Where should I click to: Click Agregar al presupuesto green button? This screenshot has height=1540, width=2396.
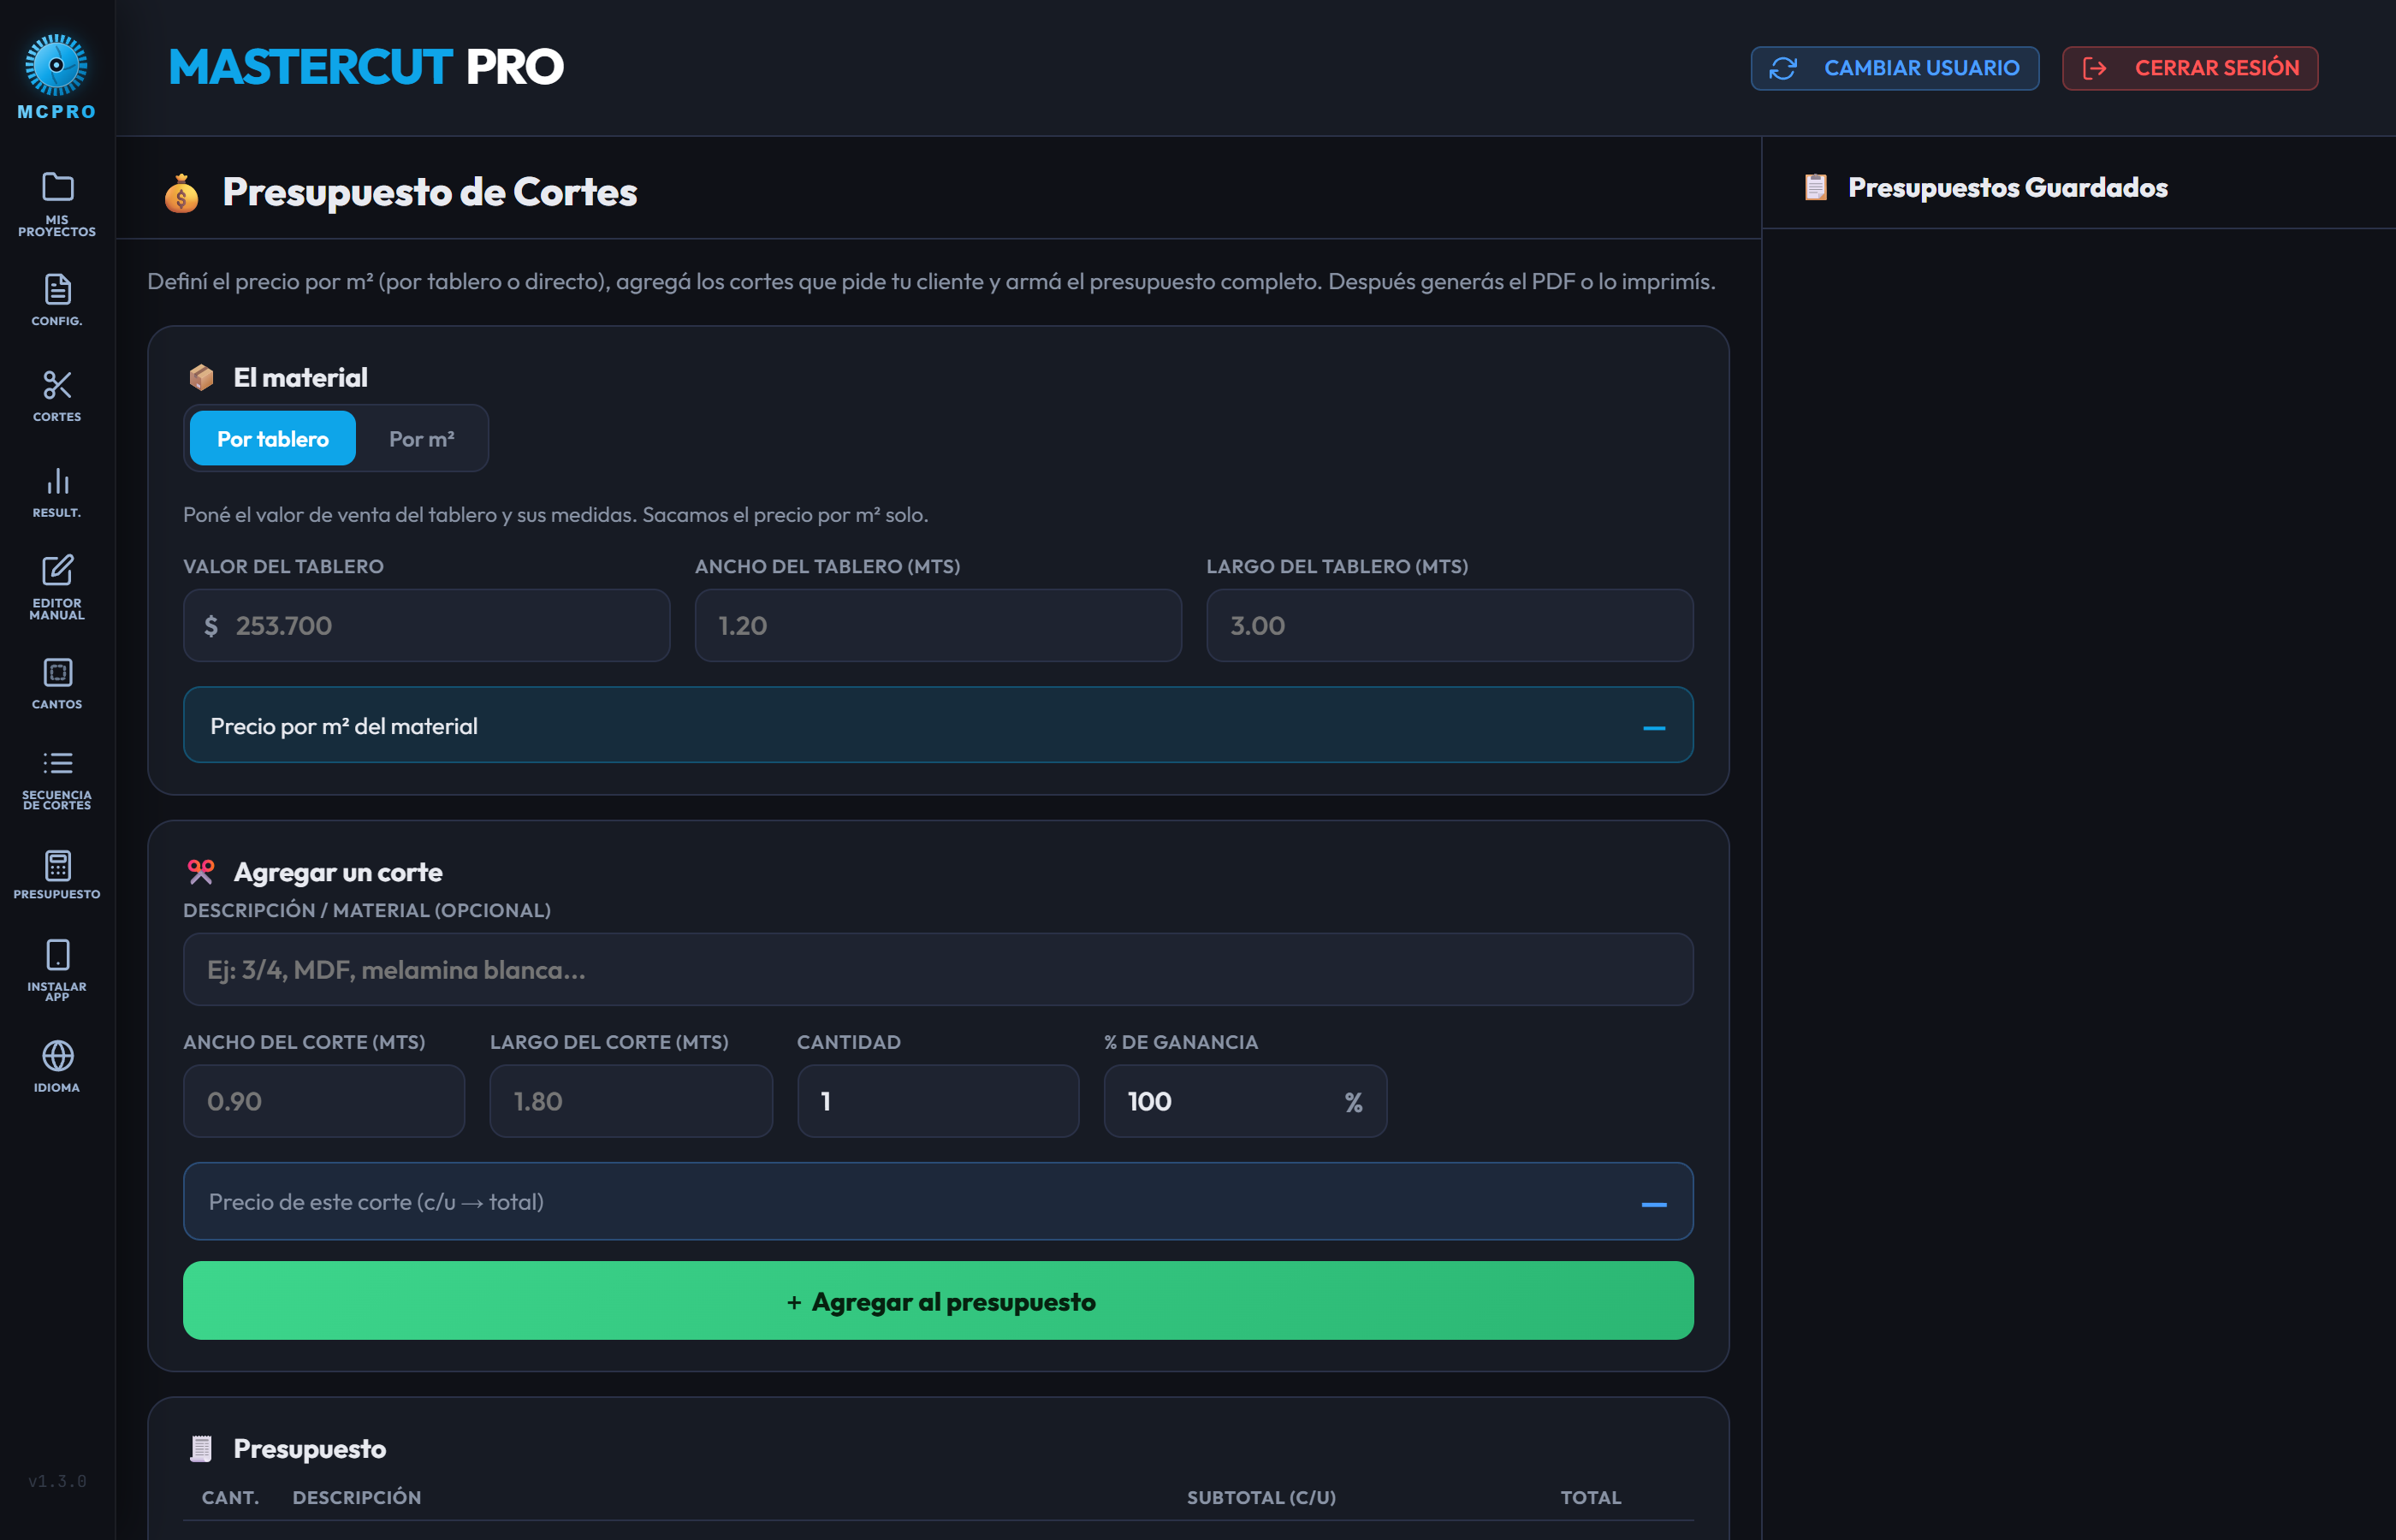938,1301
